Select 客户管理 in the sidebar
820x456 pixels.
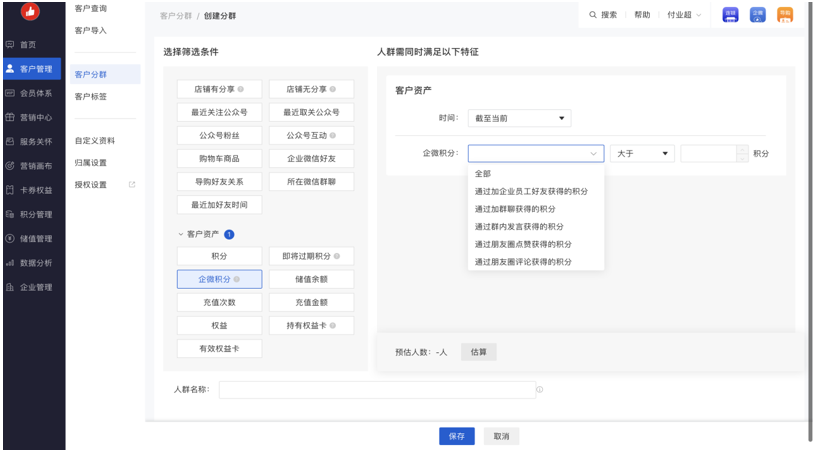[x=32, y=69]
